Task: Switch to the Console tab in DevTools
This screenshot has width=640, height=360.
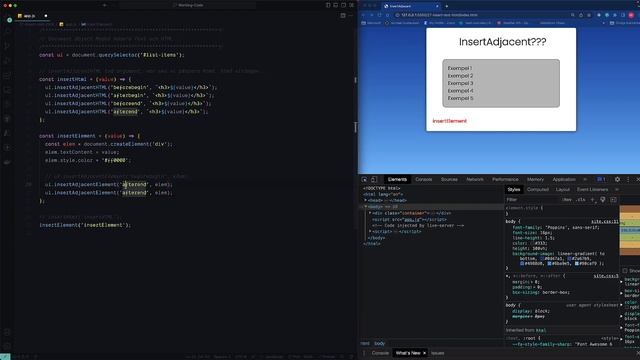Action: pos(424,180)
